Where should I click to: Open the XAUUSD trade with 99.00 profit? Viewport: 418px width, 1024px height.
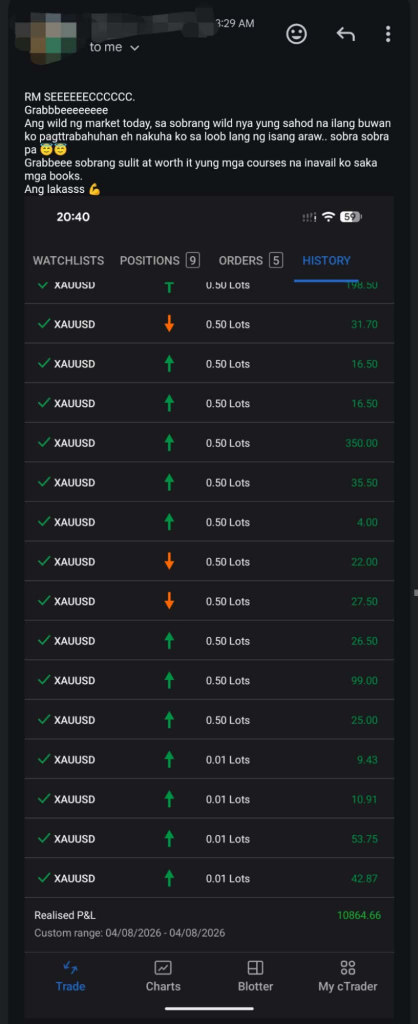(x=209, y=680)
